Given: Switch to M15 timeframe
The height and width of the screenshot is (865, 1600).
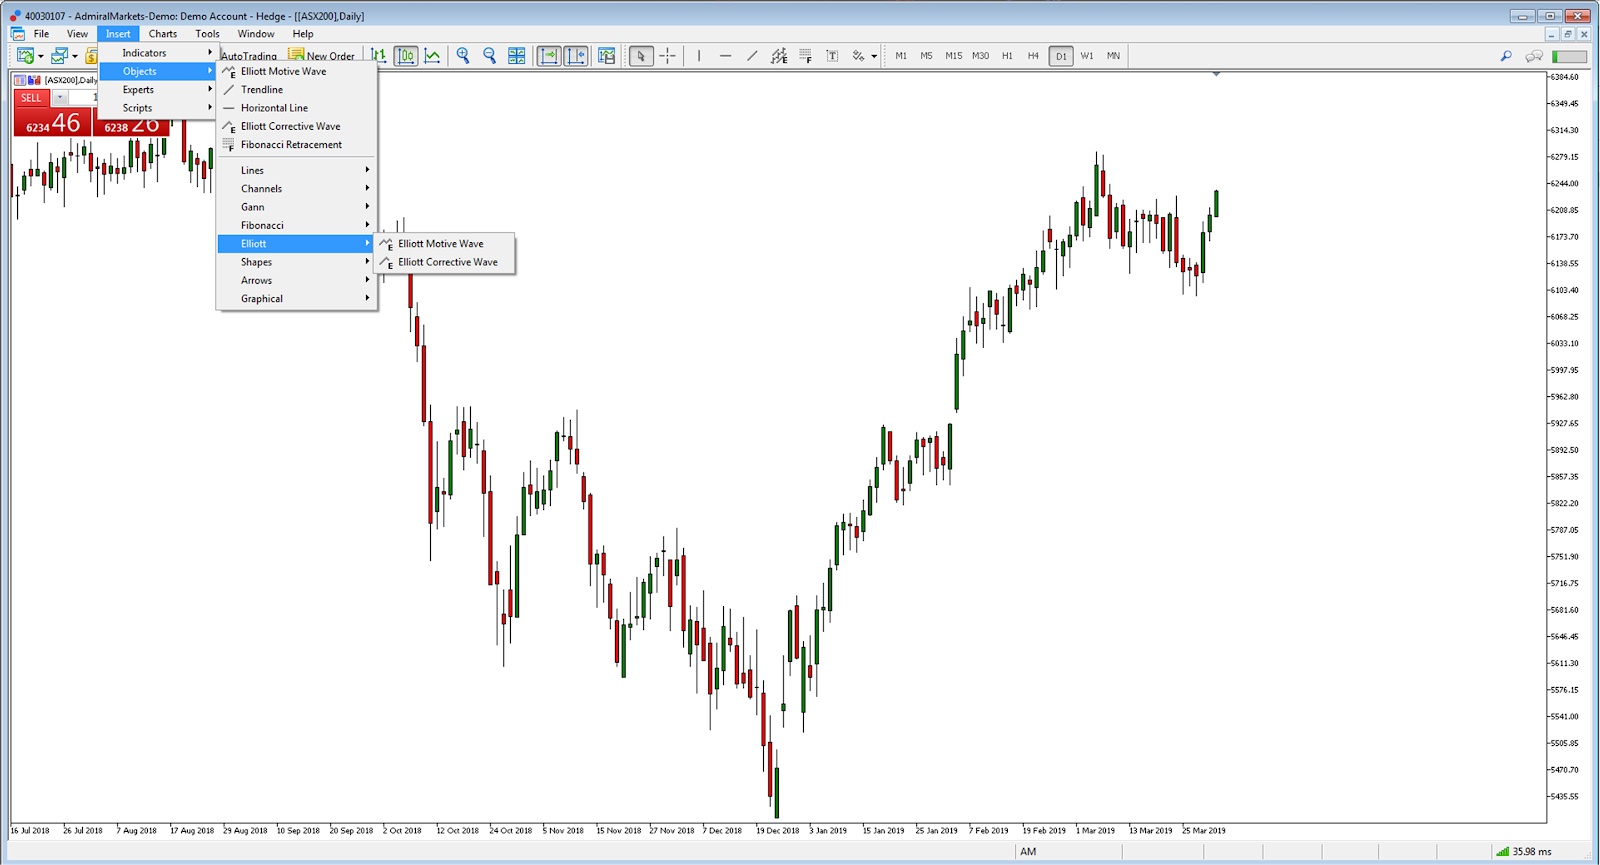Looking at the screenshot, I should 954,56.
